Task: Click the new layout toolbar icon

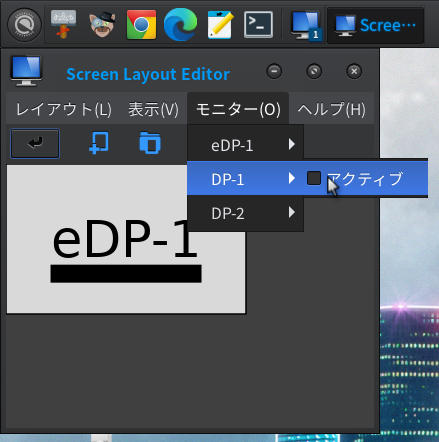Action: 99,143
